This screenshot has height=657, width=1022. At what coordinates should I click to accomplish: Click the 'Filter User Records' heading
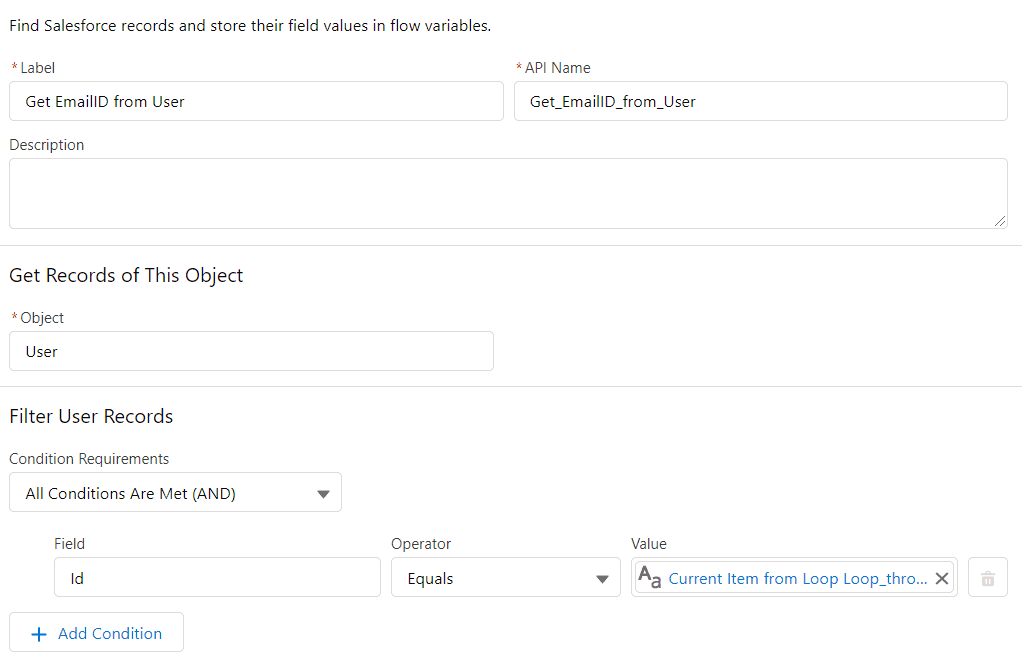tap(91, 416)
